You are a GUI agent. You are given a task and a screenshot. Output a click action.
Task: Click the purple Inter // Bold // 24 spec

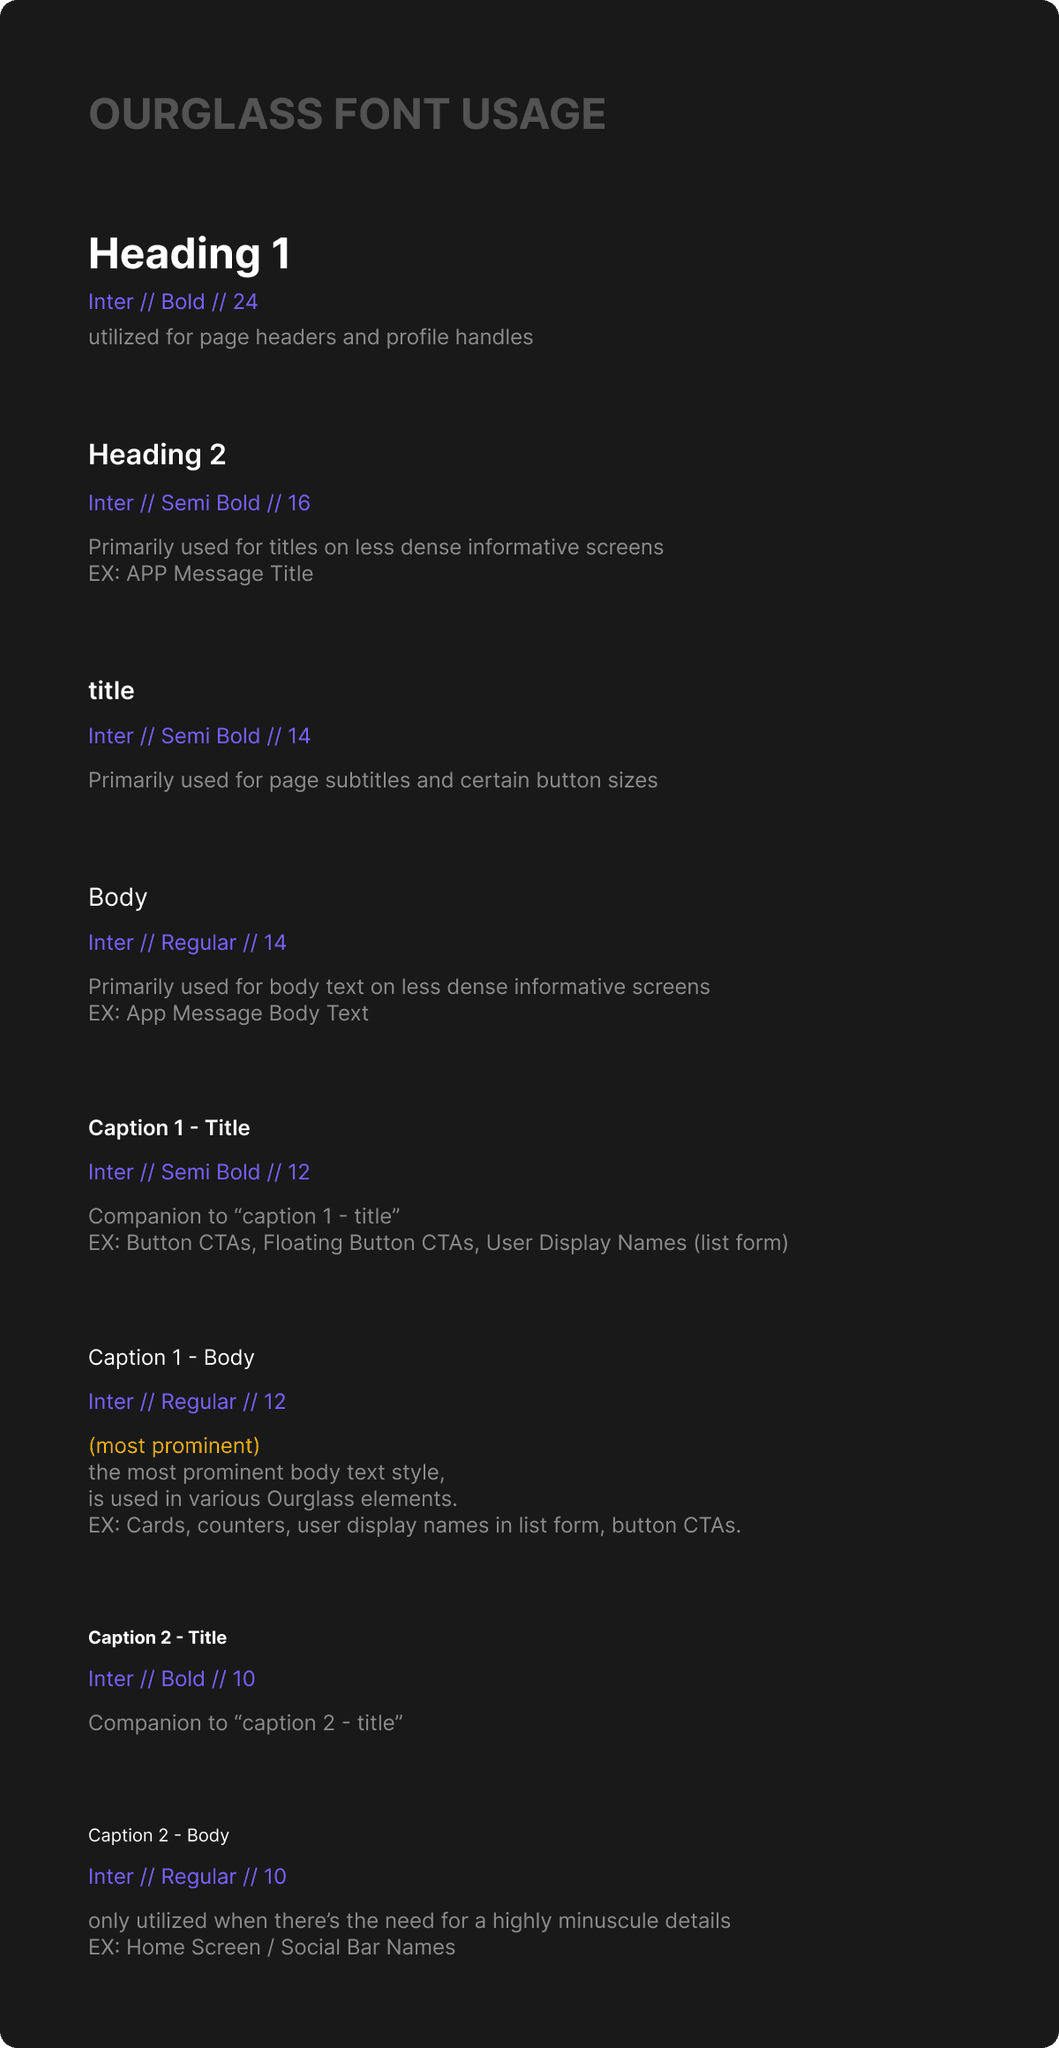(173, 302)
